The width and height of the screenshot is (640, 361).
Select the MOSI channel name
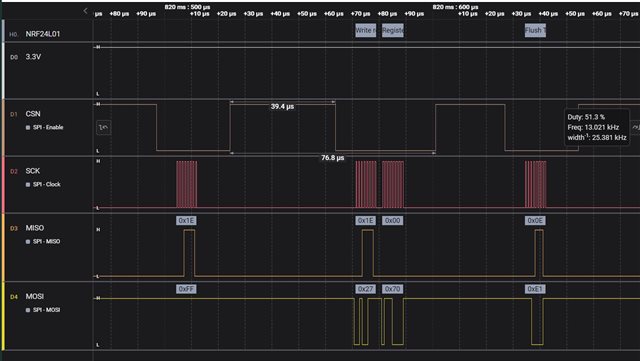coord(35,296)
